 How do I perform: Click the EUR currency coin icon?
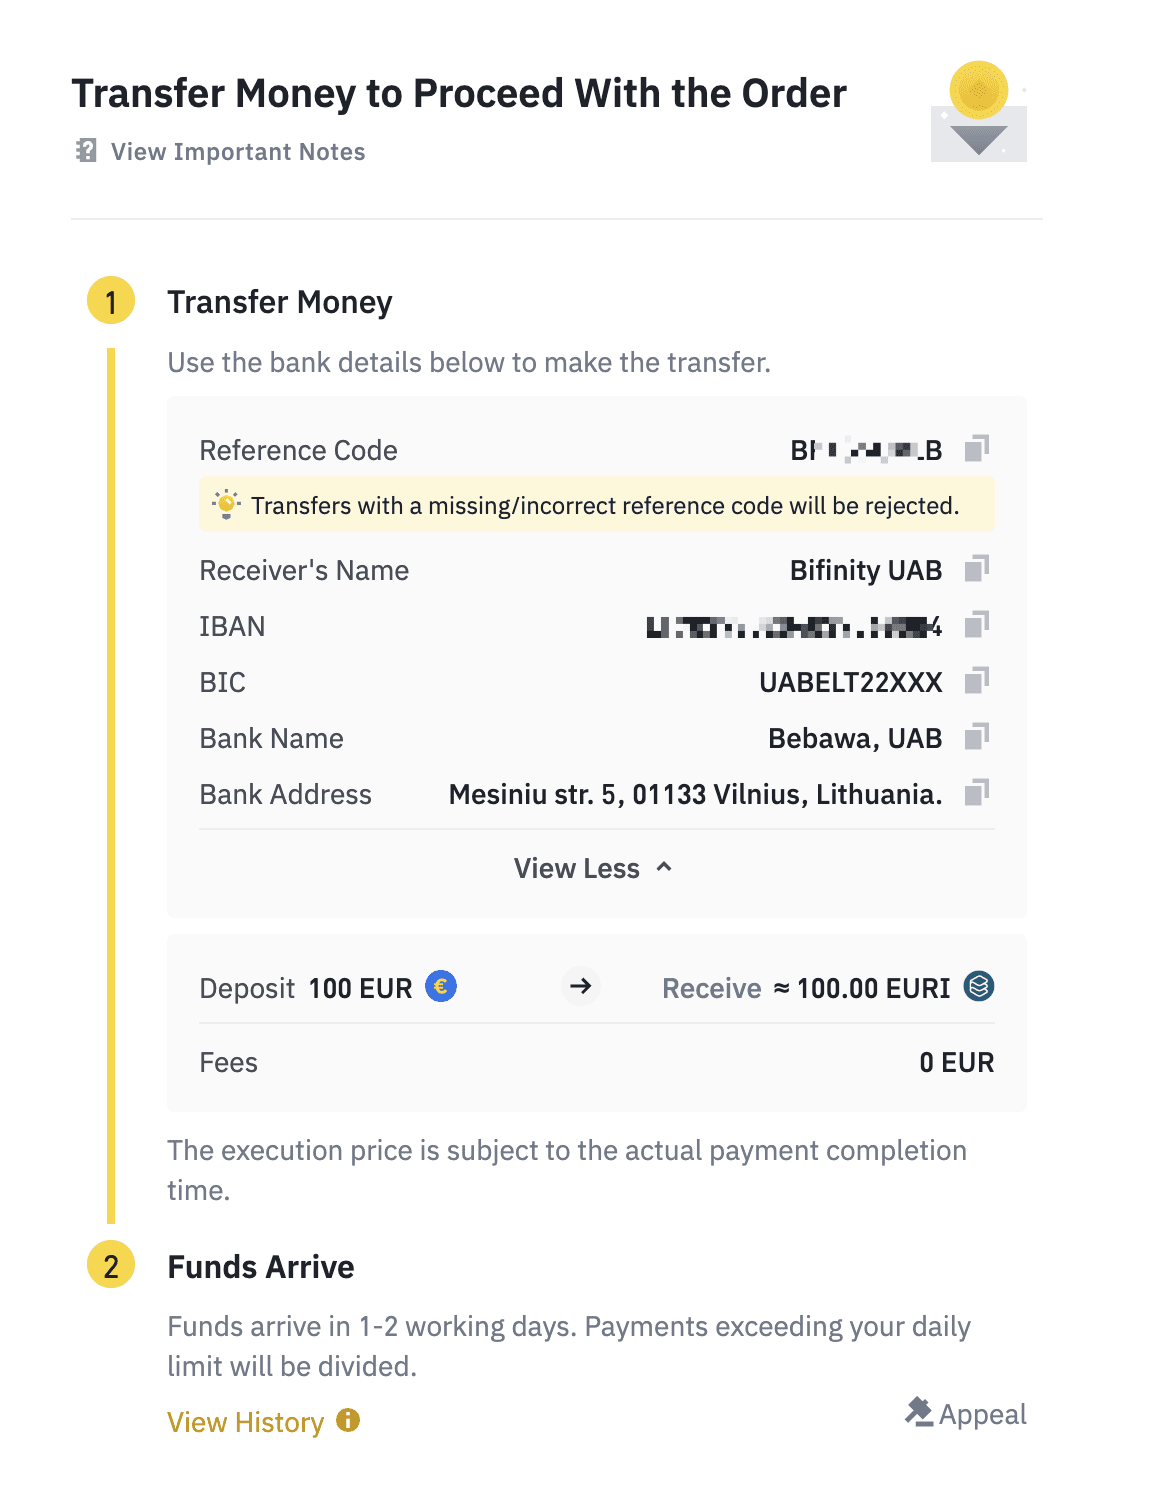pyautogui.click(x=441, y=987)
